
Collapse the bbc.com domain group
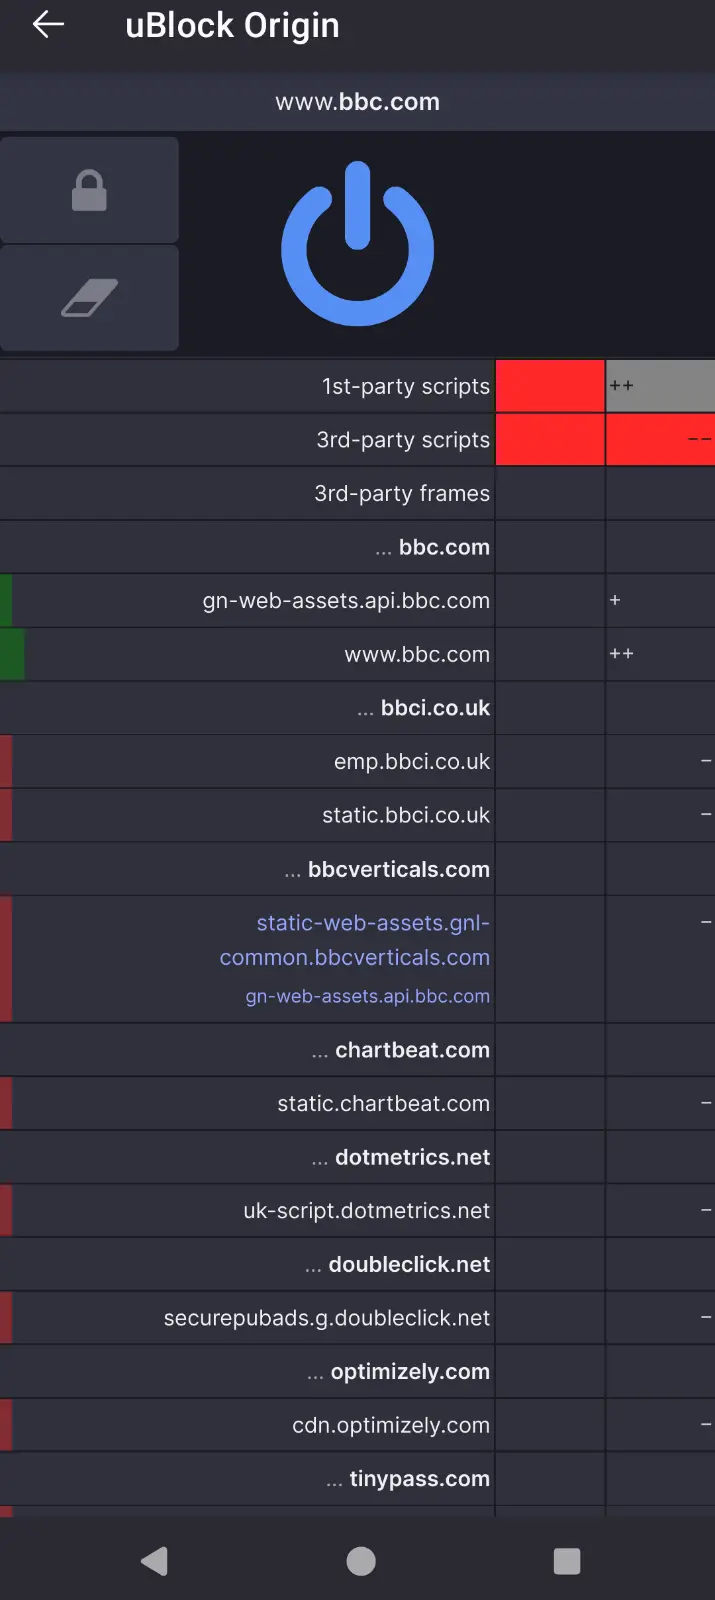pos(247,547)
